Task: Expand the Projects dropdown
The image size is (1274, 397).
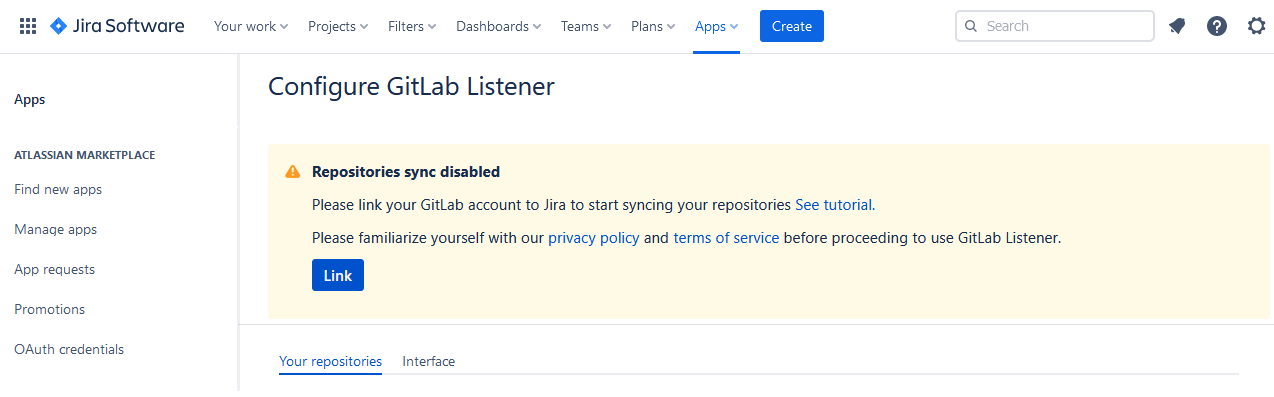Action: (338, 26)
